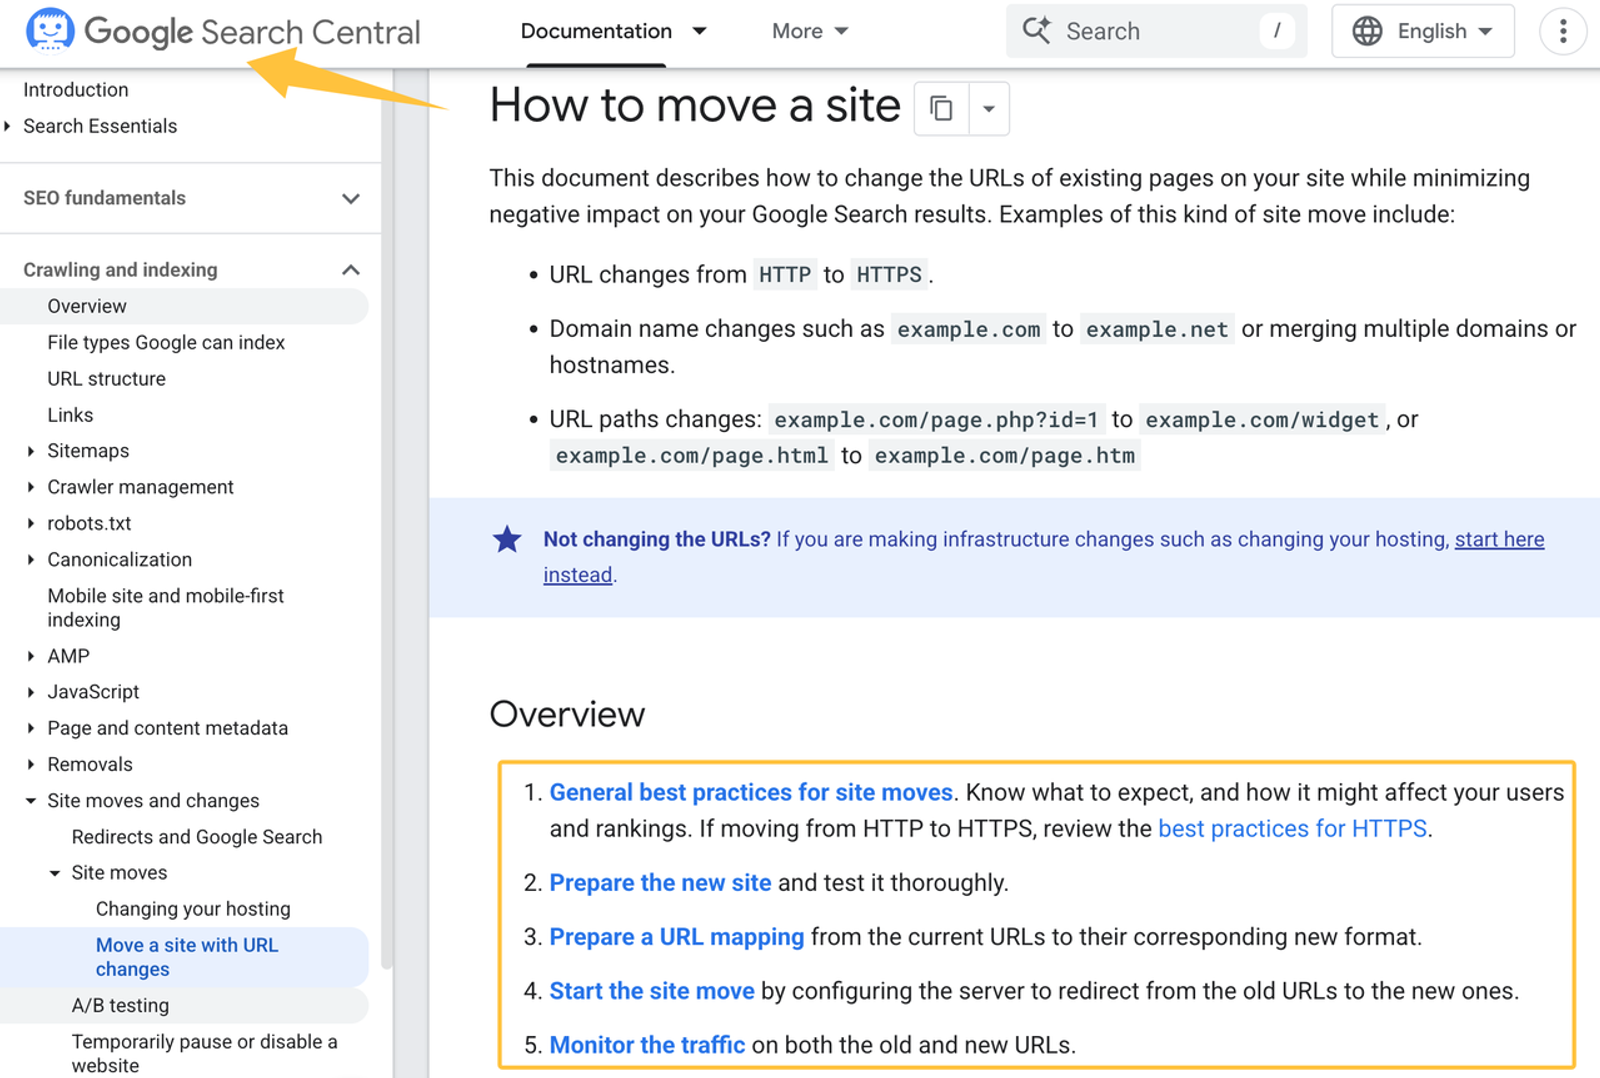Expand the AMP tree item
Image resolution: width=1600 pixels, height=1078 pixels.
(31, 656)
